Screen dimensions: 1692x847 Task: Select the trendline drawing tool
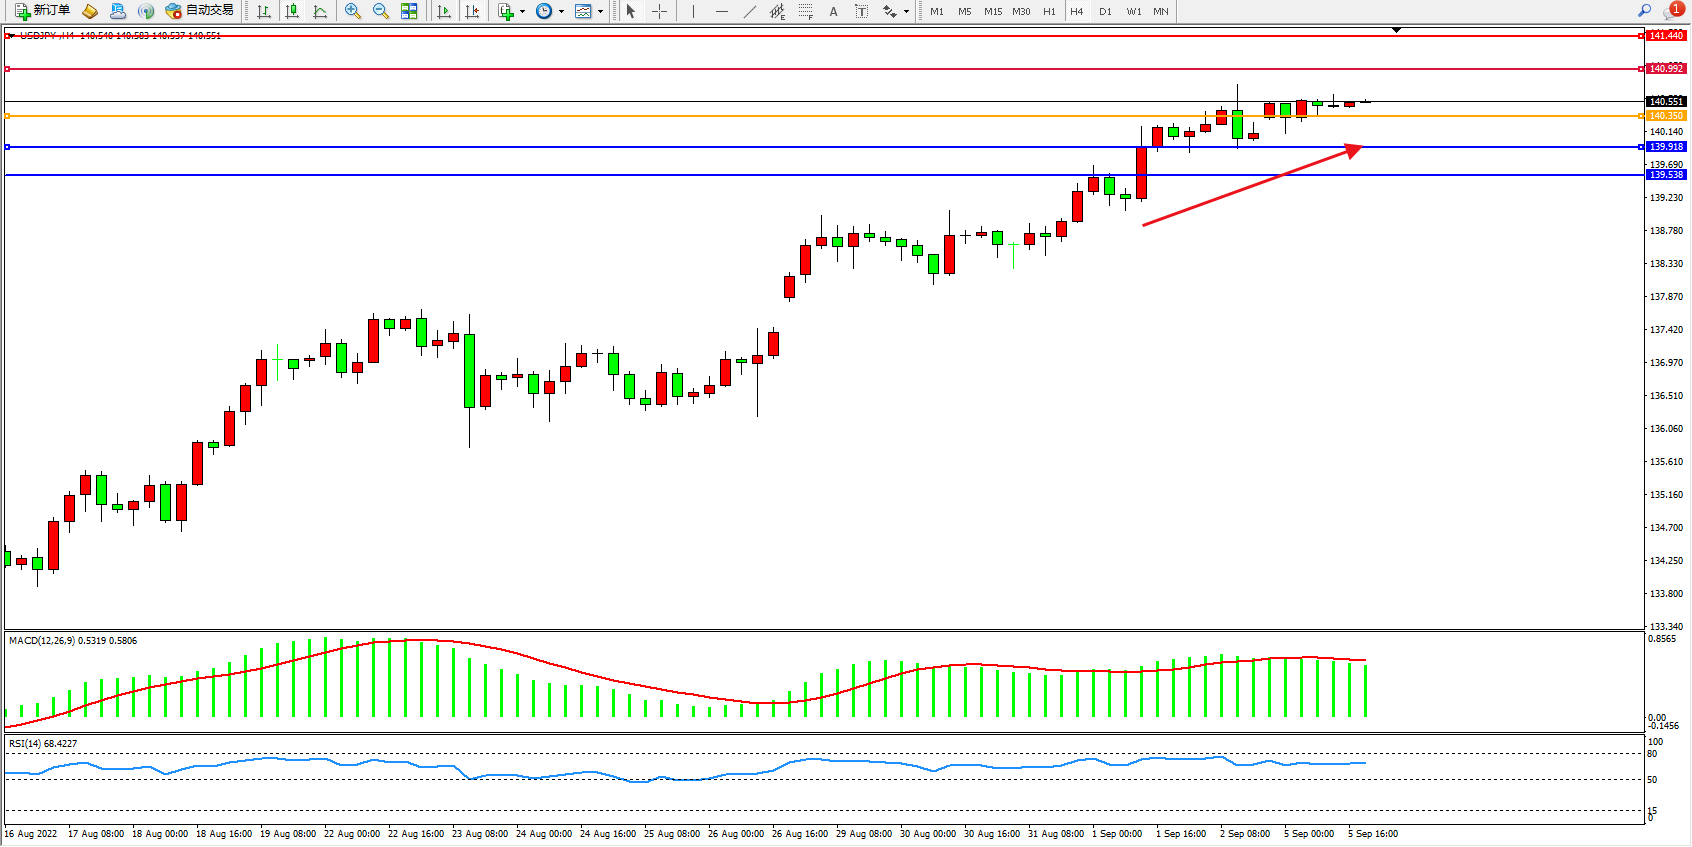coord(750,11)
